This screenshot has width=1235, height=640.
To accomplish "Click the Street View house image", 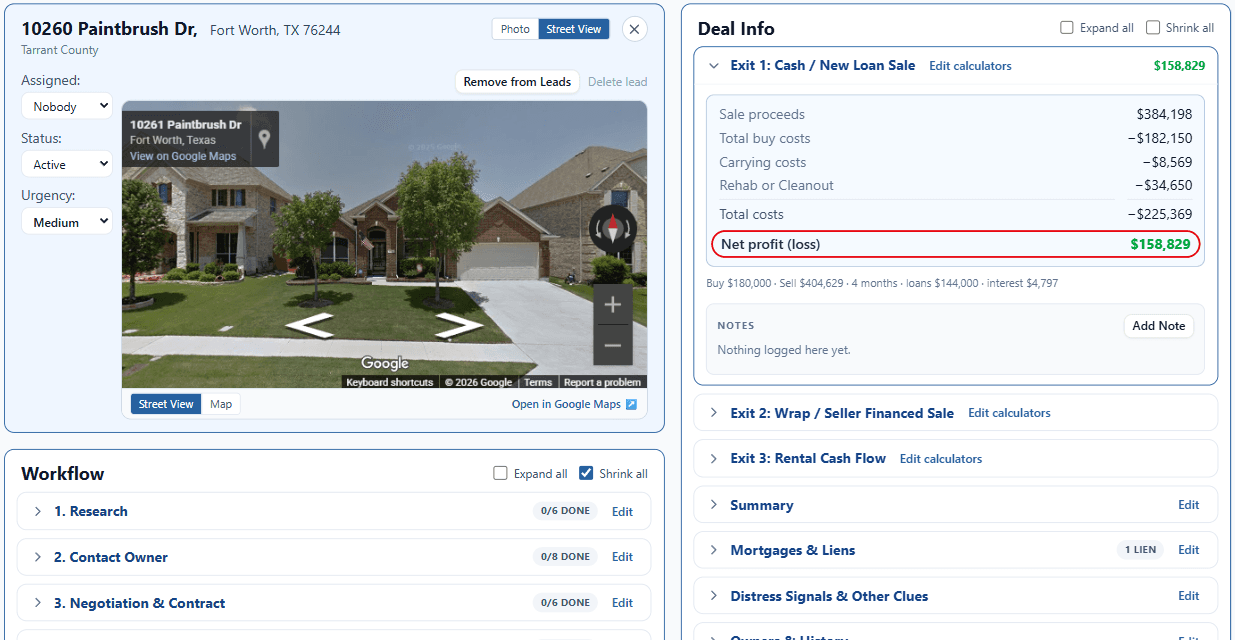I will 384,244.
